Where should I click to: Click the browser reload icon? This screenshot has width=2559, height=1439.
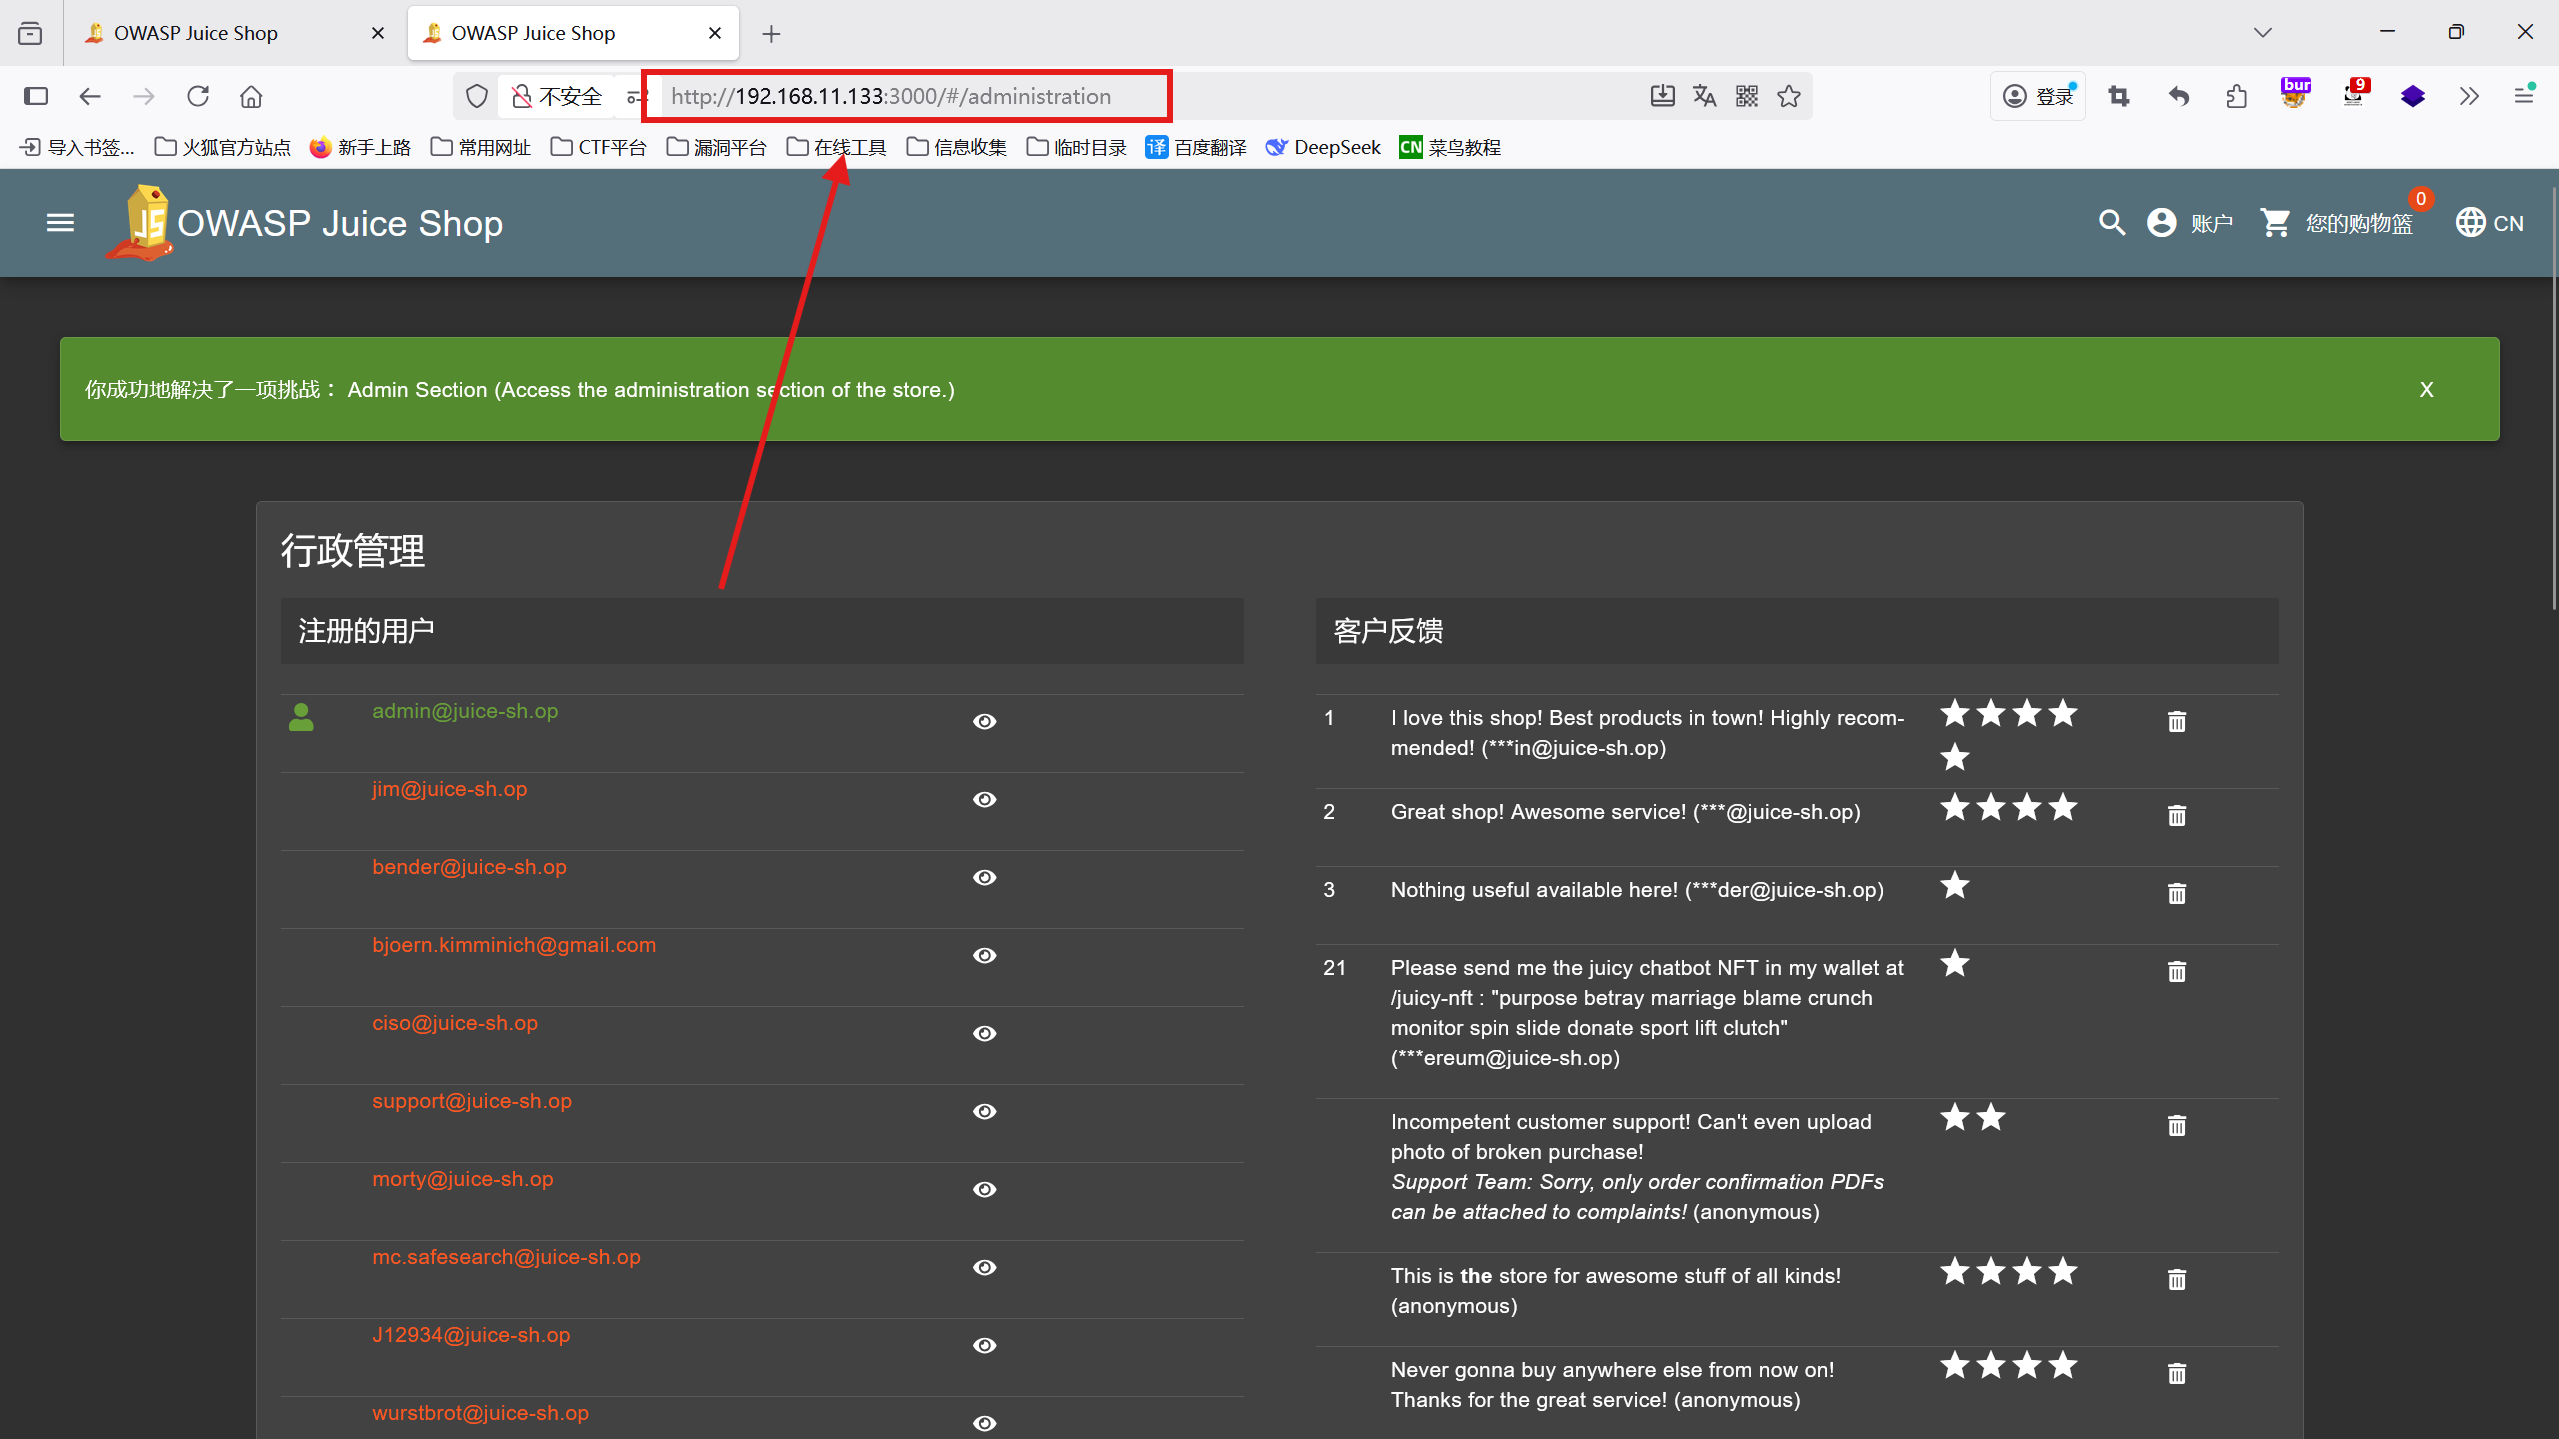pyautogui.click(x=198, y=96)
